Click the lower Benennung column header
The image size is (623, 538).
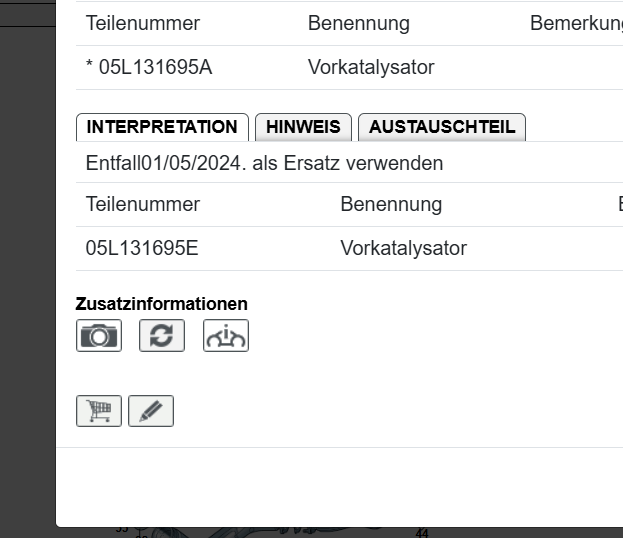pyautogui.click(x=391, y=204)
